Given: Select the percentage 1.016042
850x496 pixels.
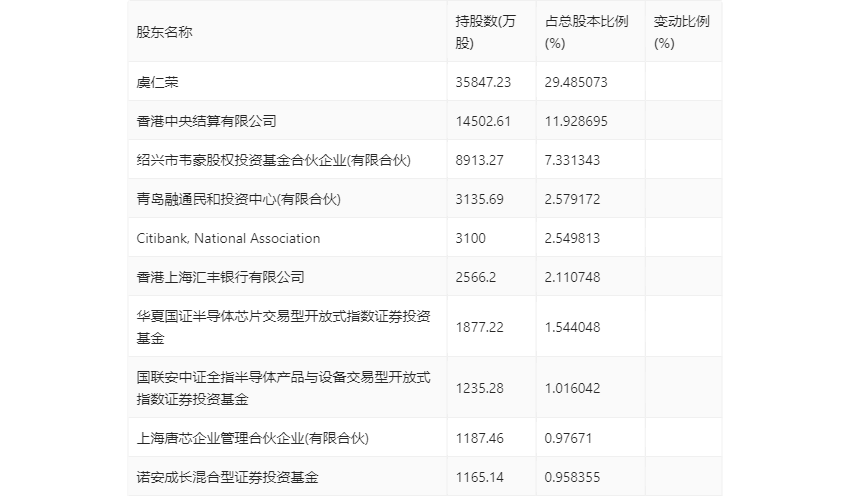Looking at the screenshot, I should tap(572, 388).
